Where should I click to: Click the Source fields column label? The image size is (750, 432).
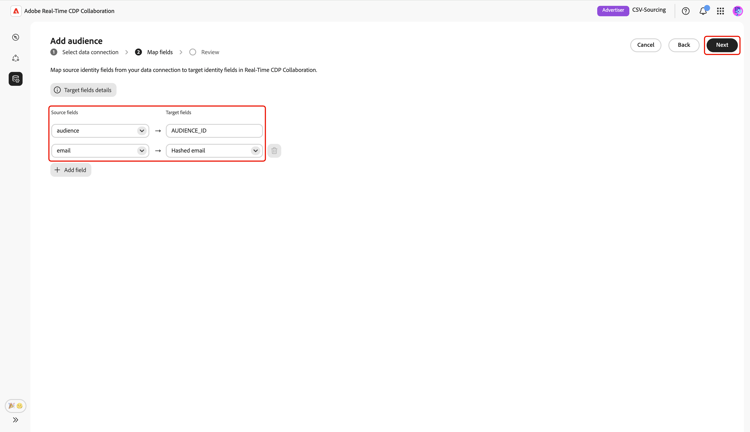[65, 112]
